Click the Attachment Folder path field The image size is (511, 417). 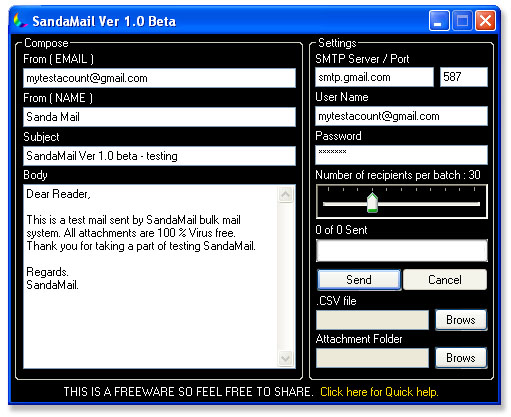click(372, 358)
